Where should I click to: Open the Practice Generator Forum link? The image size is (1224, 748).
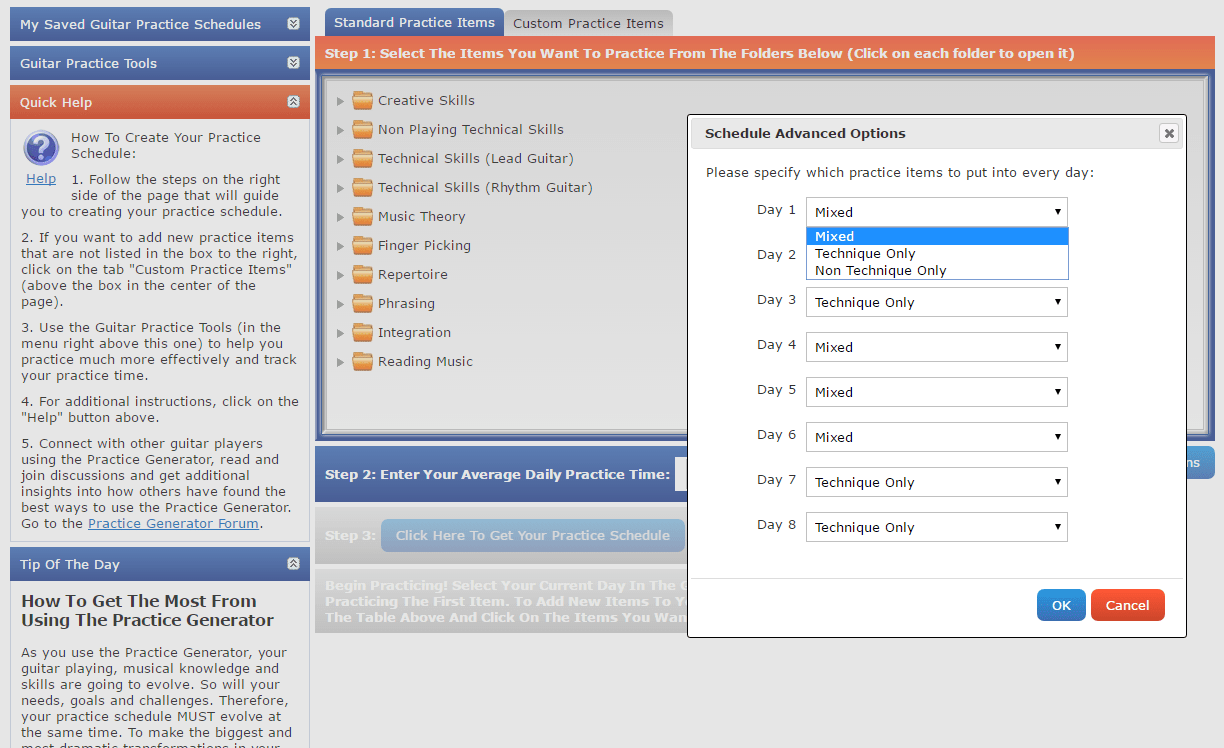173,523
